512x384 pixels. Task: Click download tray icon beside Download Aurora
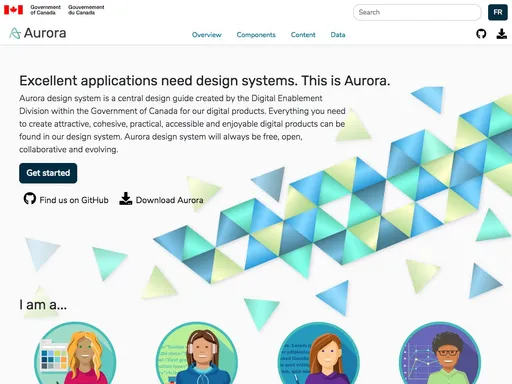126,198
